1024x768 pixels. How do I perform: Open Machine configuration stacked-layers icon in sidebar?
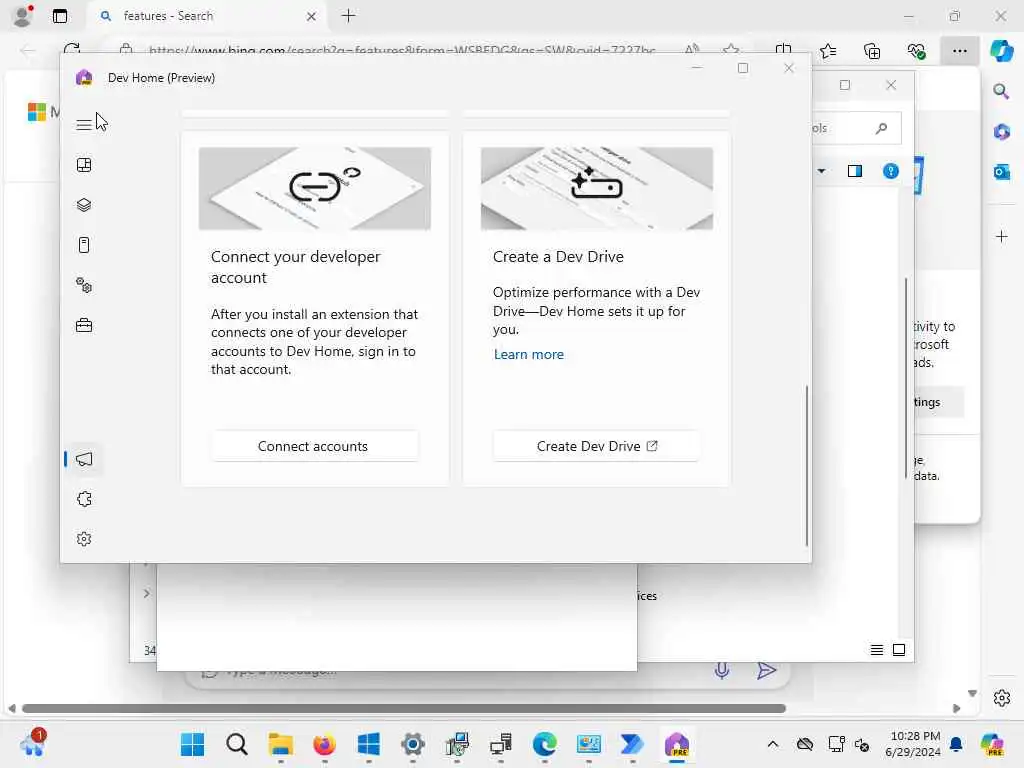(84, 205)
